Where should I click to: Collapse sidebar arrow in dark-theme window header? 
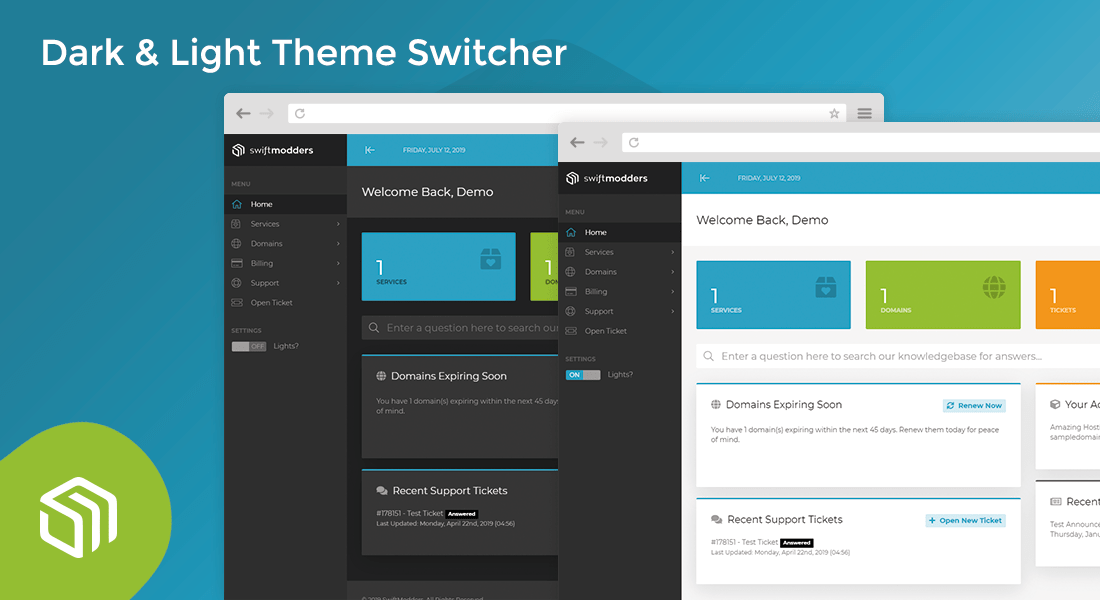(x=370, y=150)
